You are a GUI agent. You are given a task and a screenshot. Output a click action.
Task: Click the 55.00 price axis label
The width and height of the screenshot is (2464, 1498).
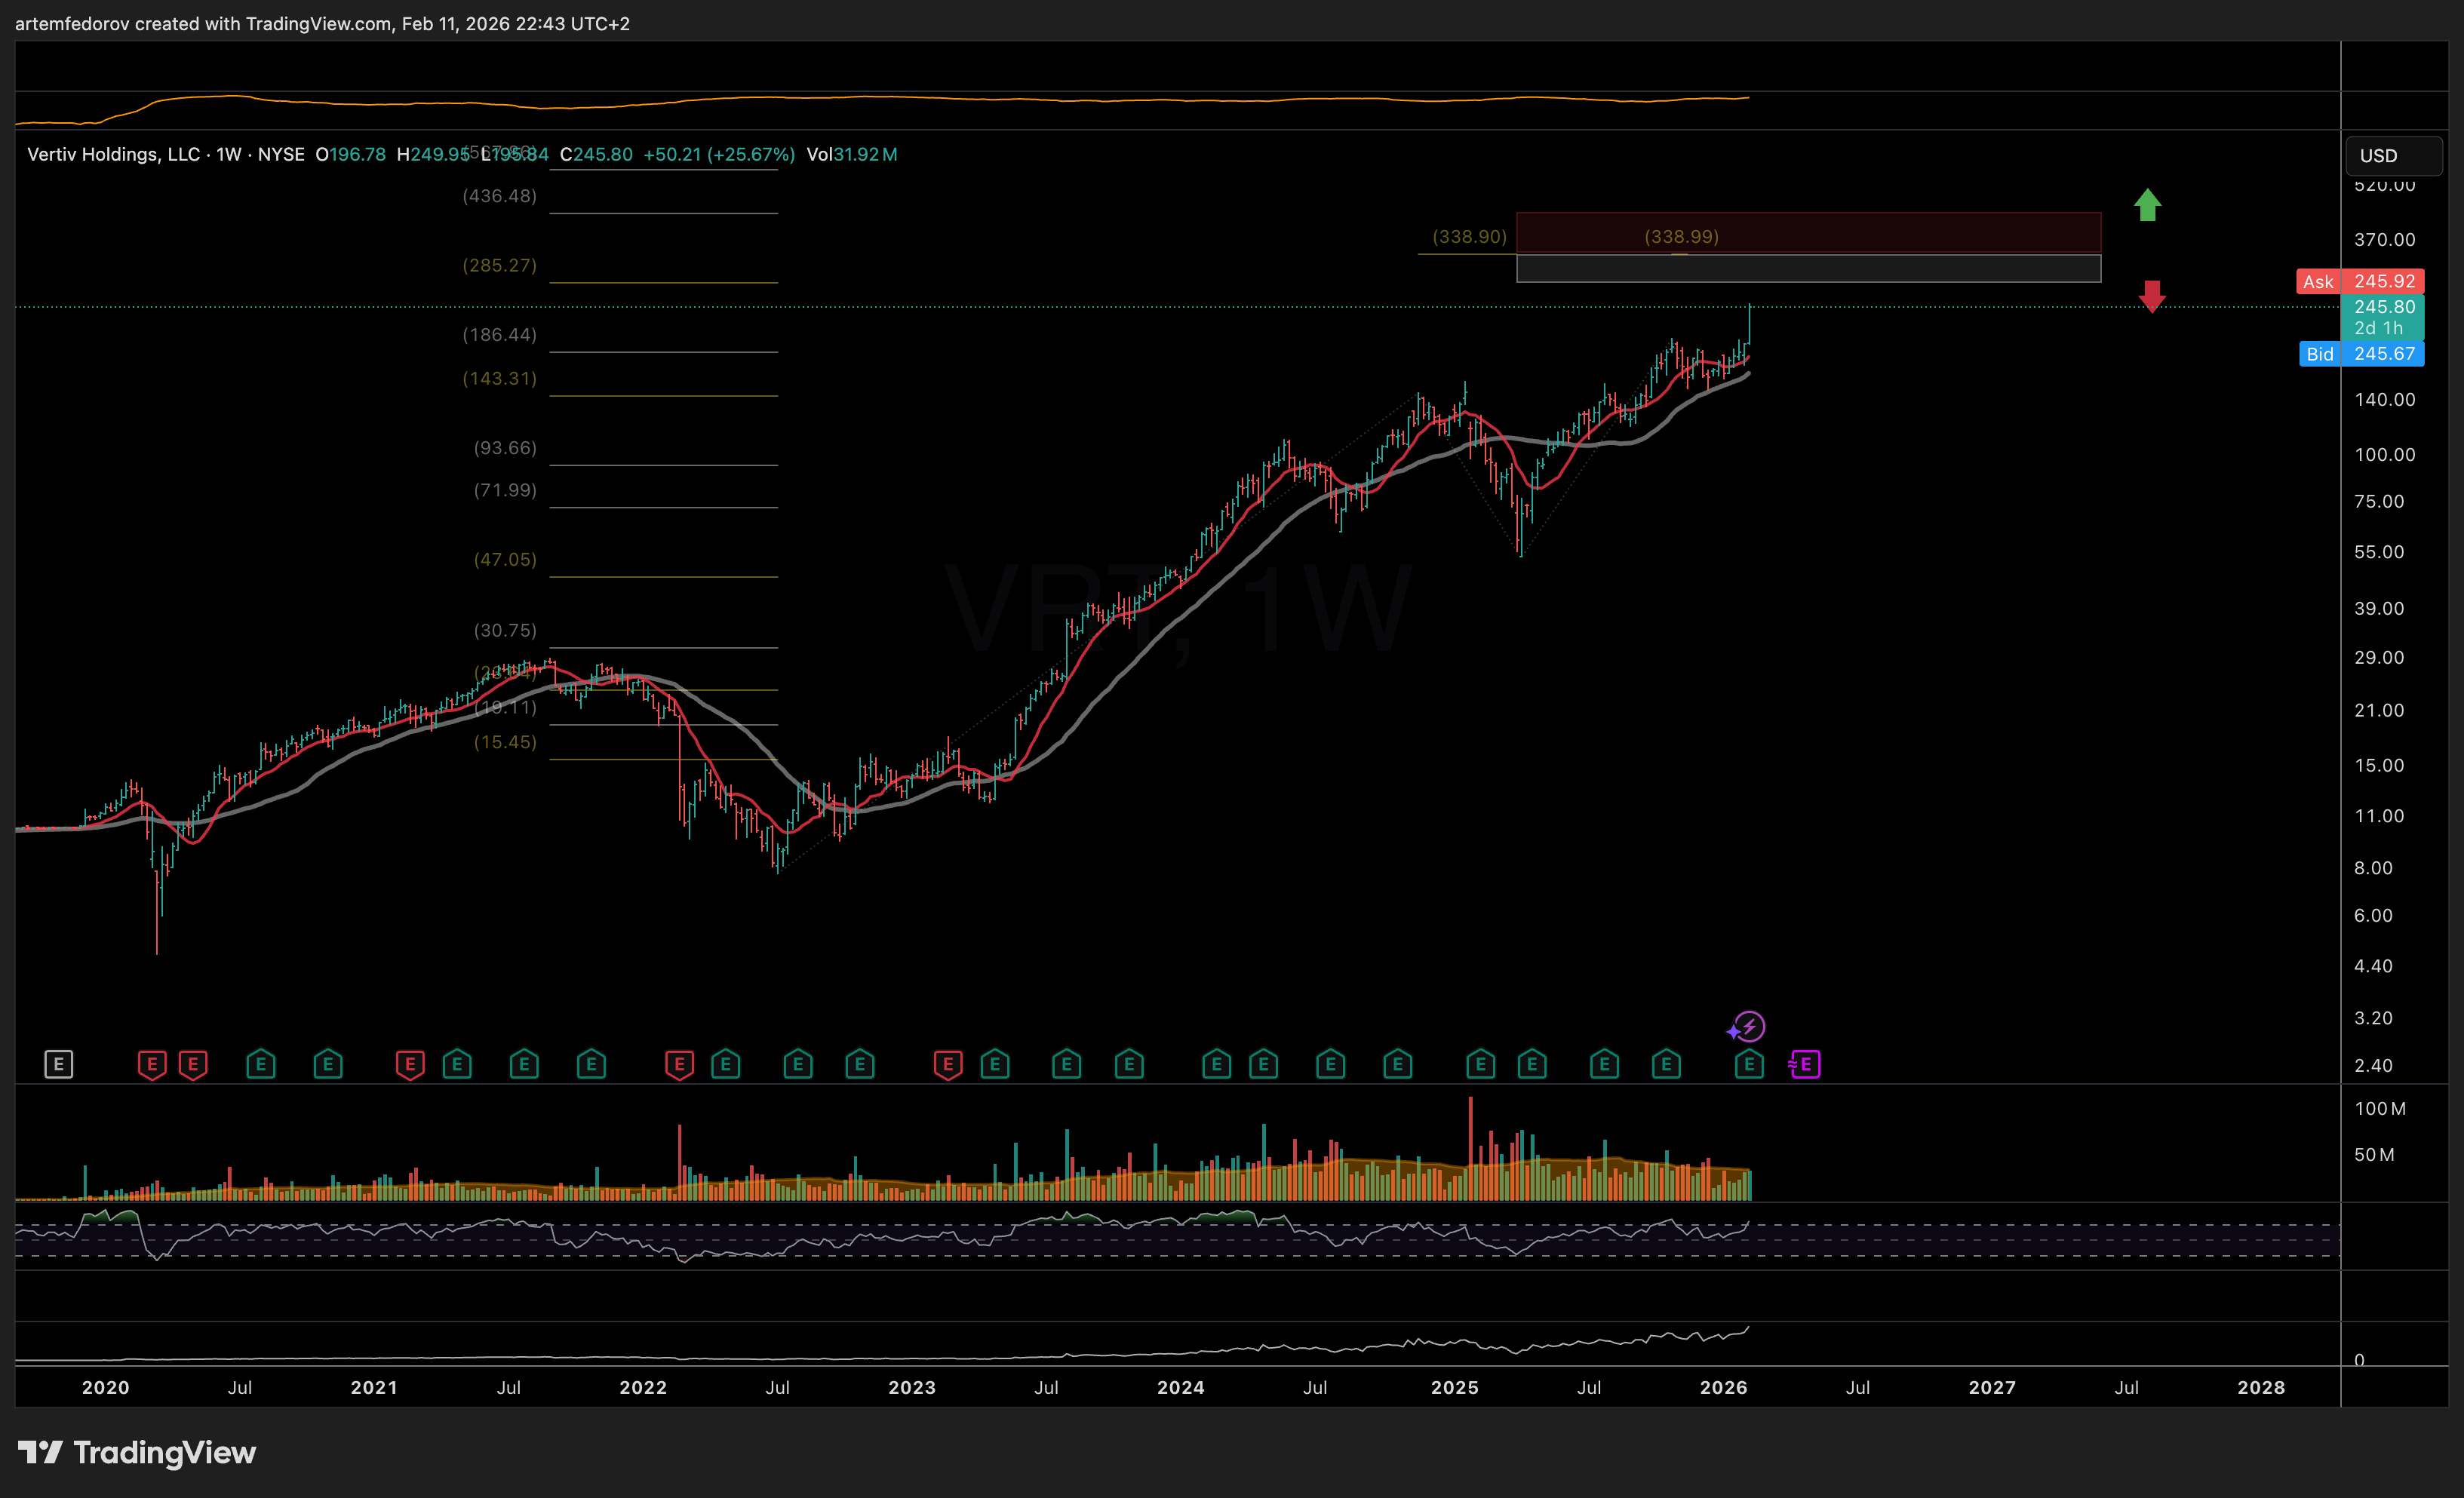click(2379, 552)
